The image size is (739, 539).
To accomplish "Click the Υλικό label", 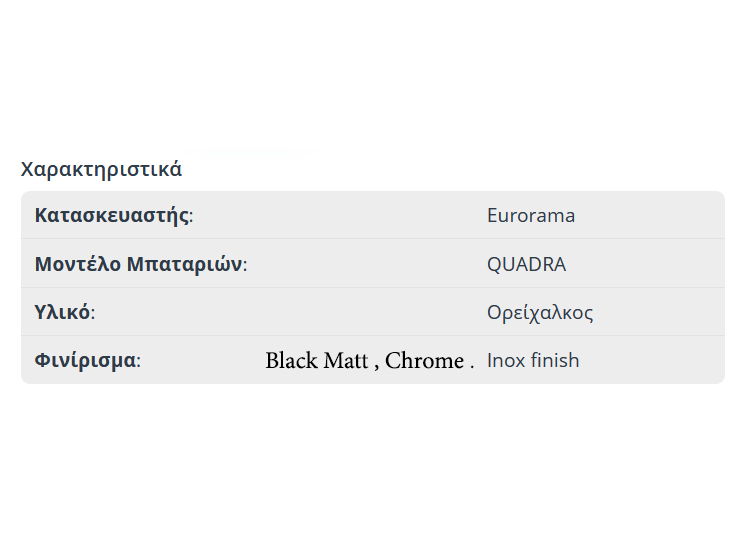I will click(x=62, y=313).
